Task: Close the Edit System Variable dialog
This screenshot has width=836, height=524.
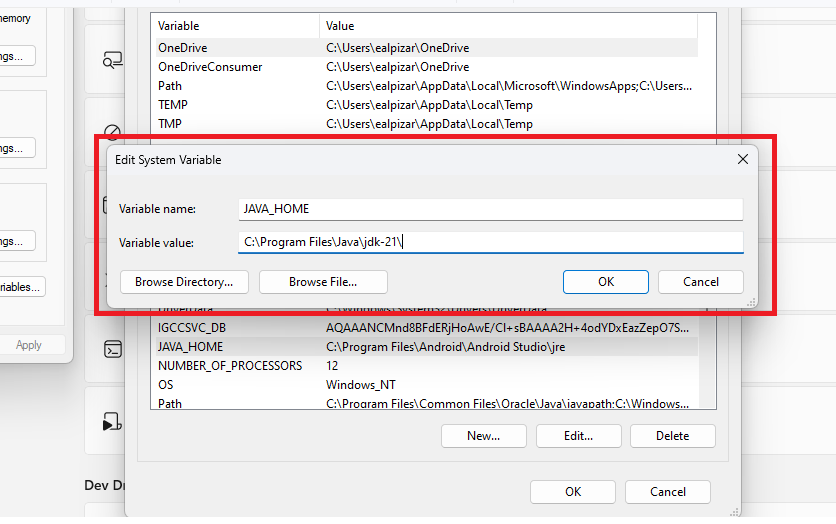Action: 742,159
